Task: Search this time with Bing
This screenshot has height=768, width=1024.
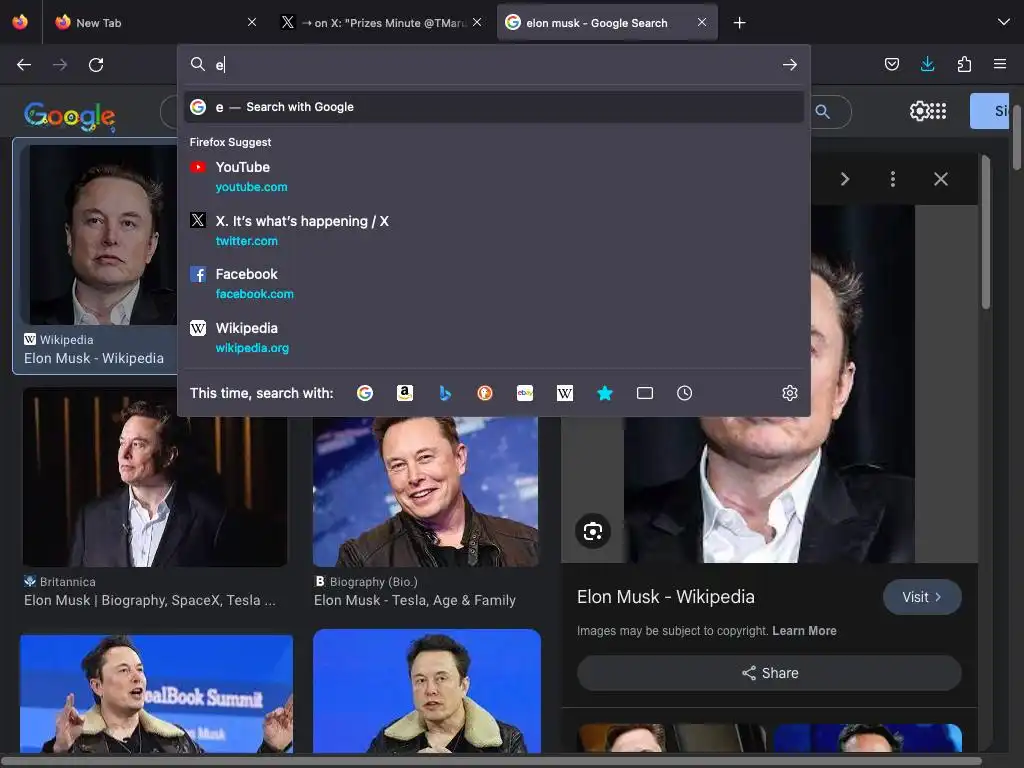Action: point(445,393)
